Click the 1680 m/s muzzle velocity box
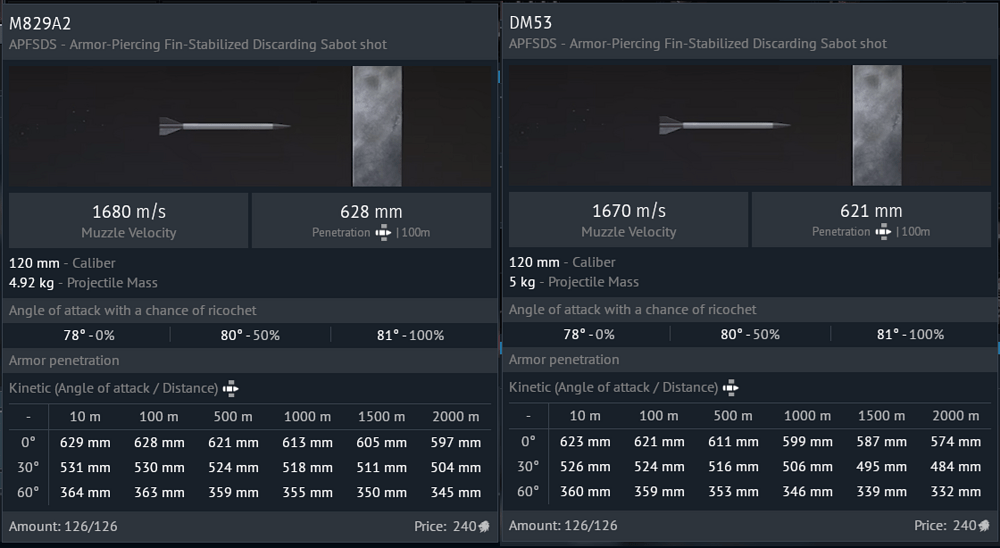 (128, 220)
